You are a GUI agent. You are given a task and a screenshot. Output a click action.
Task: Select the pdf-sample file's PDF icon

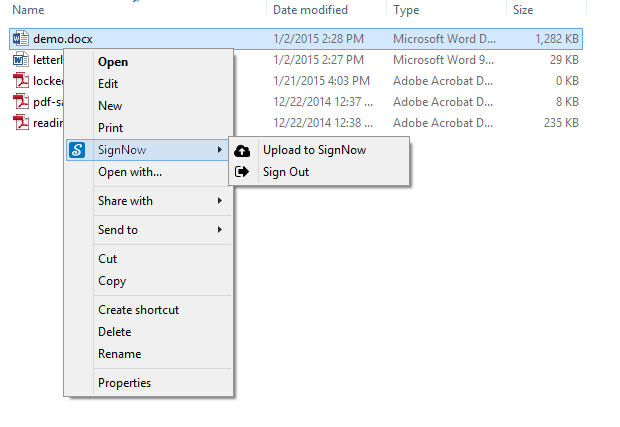coord(21,102)
